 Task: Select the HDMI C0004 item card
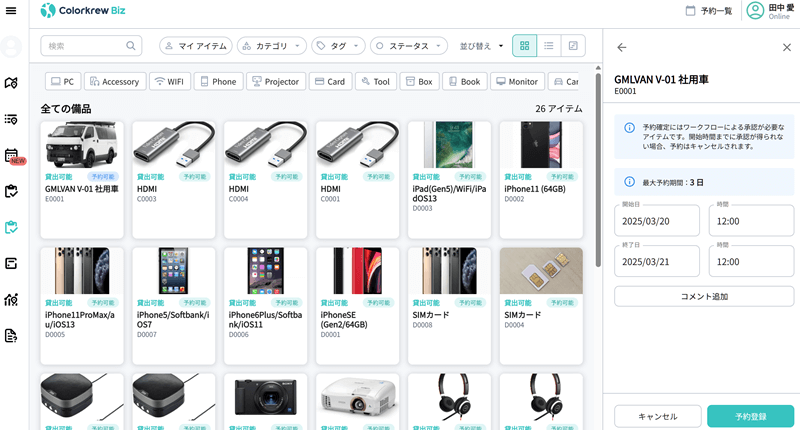(265, 180)
